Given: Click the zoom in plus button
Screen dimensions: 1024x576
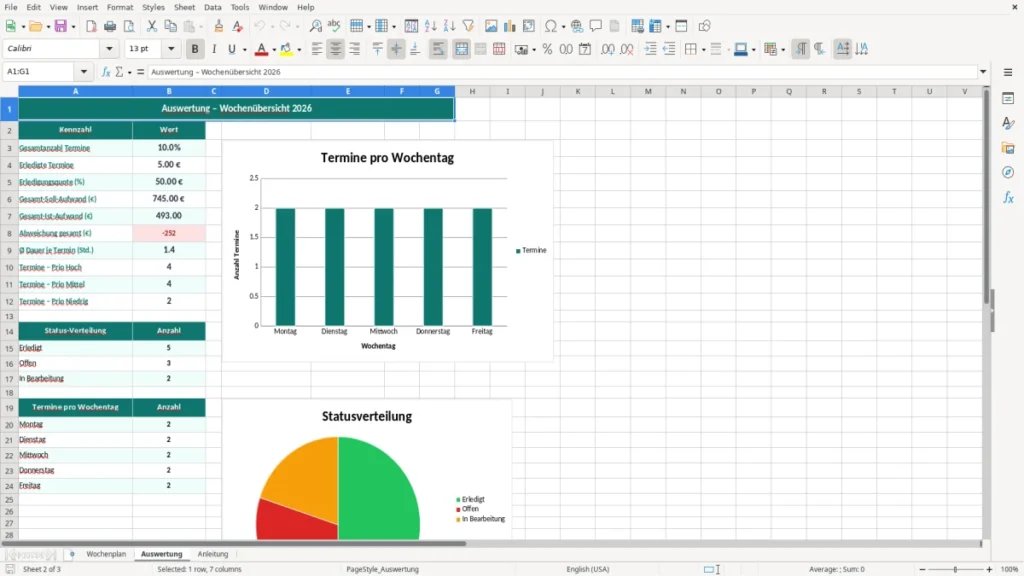Looking at the screenshot, I should [x=989, y=569].
